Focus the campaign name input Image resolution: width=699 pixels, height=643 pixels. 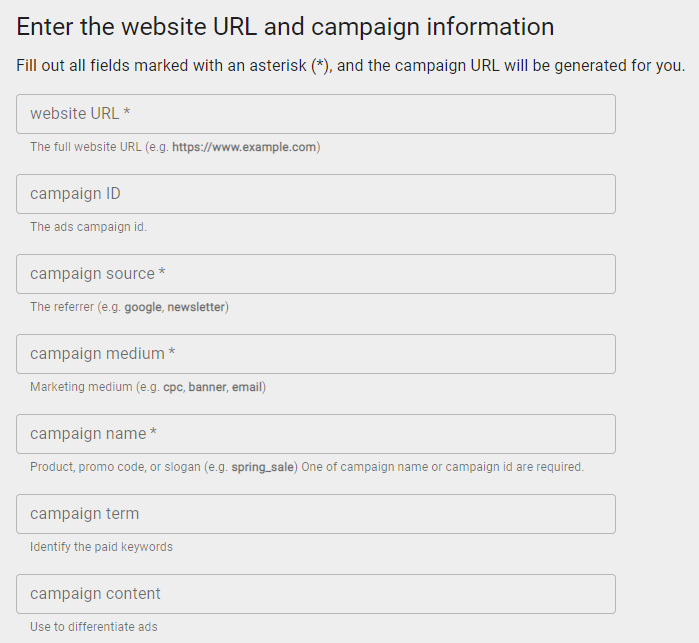(x=315, y=434)
